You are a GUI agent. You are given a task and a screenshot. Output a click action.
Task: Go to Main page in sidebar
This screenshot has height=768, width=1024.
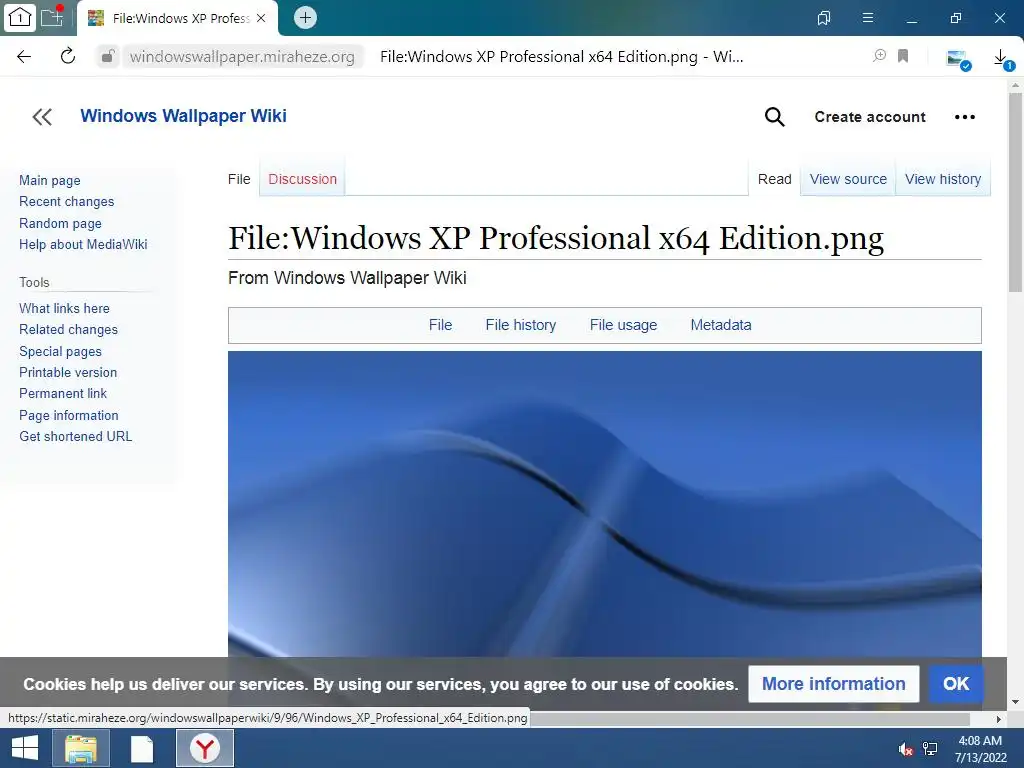pos(50,180)
